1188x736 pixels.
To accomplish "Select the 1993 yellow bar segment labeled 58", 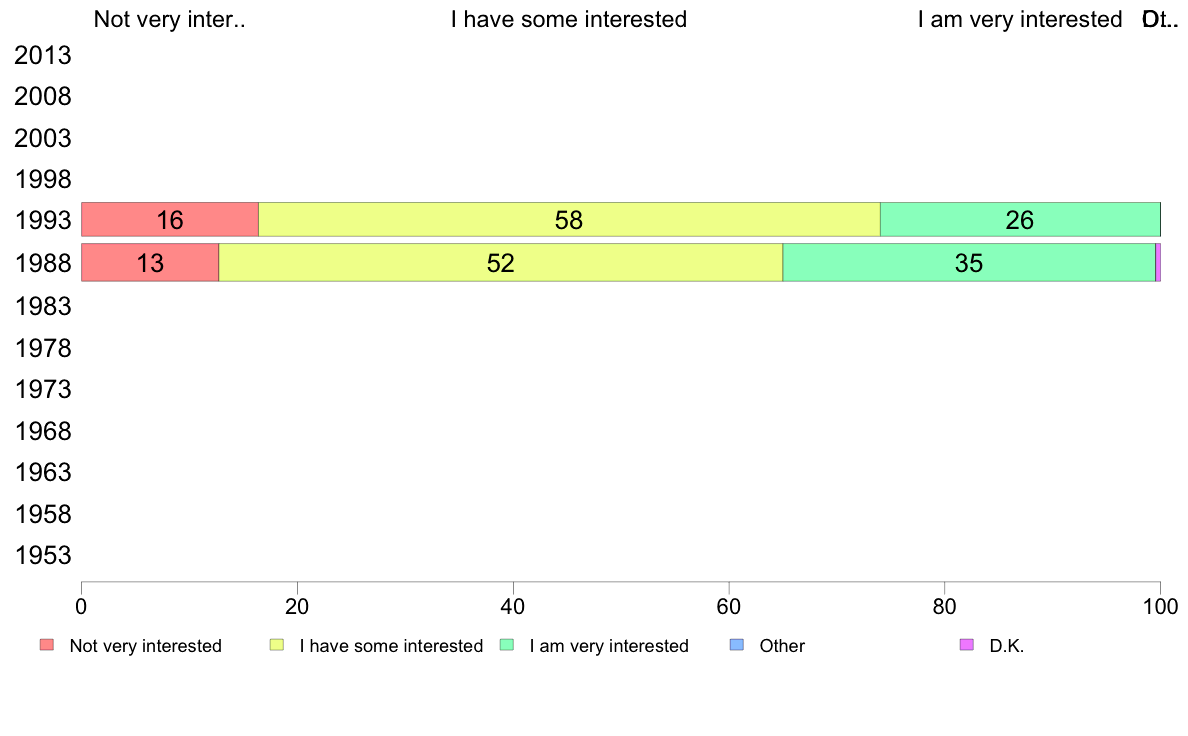I will coord(569,220).
